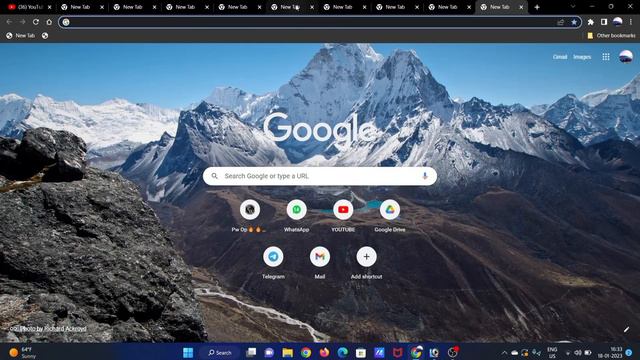Open McAfee from the taskbar
Viewport: 640px width, 360px height.
(398, 352)
